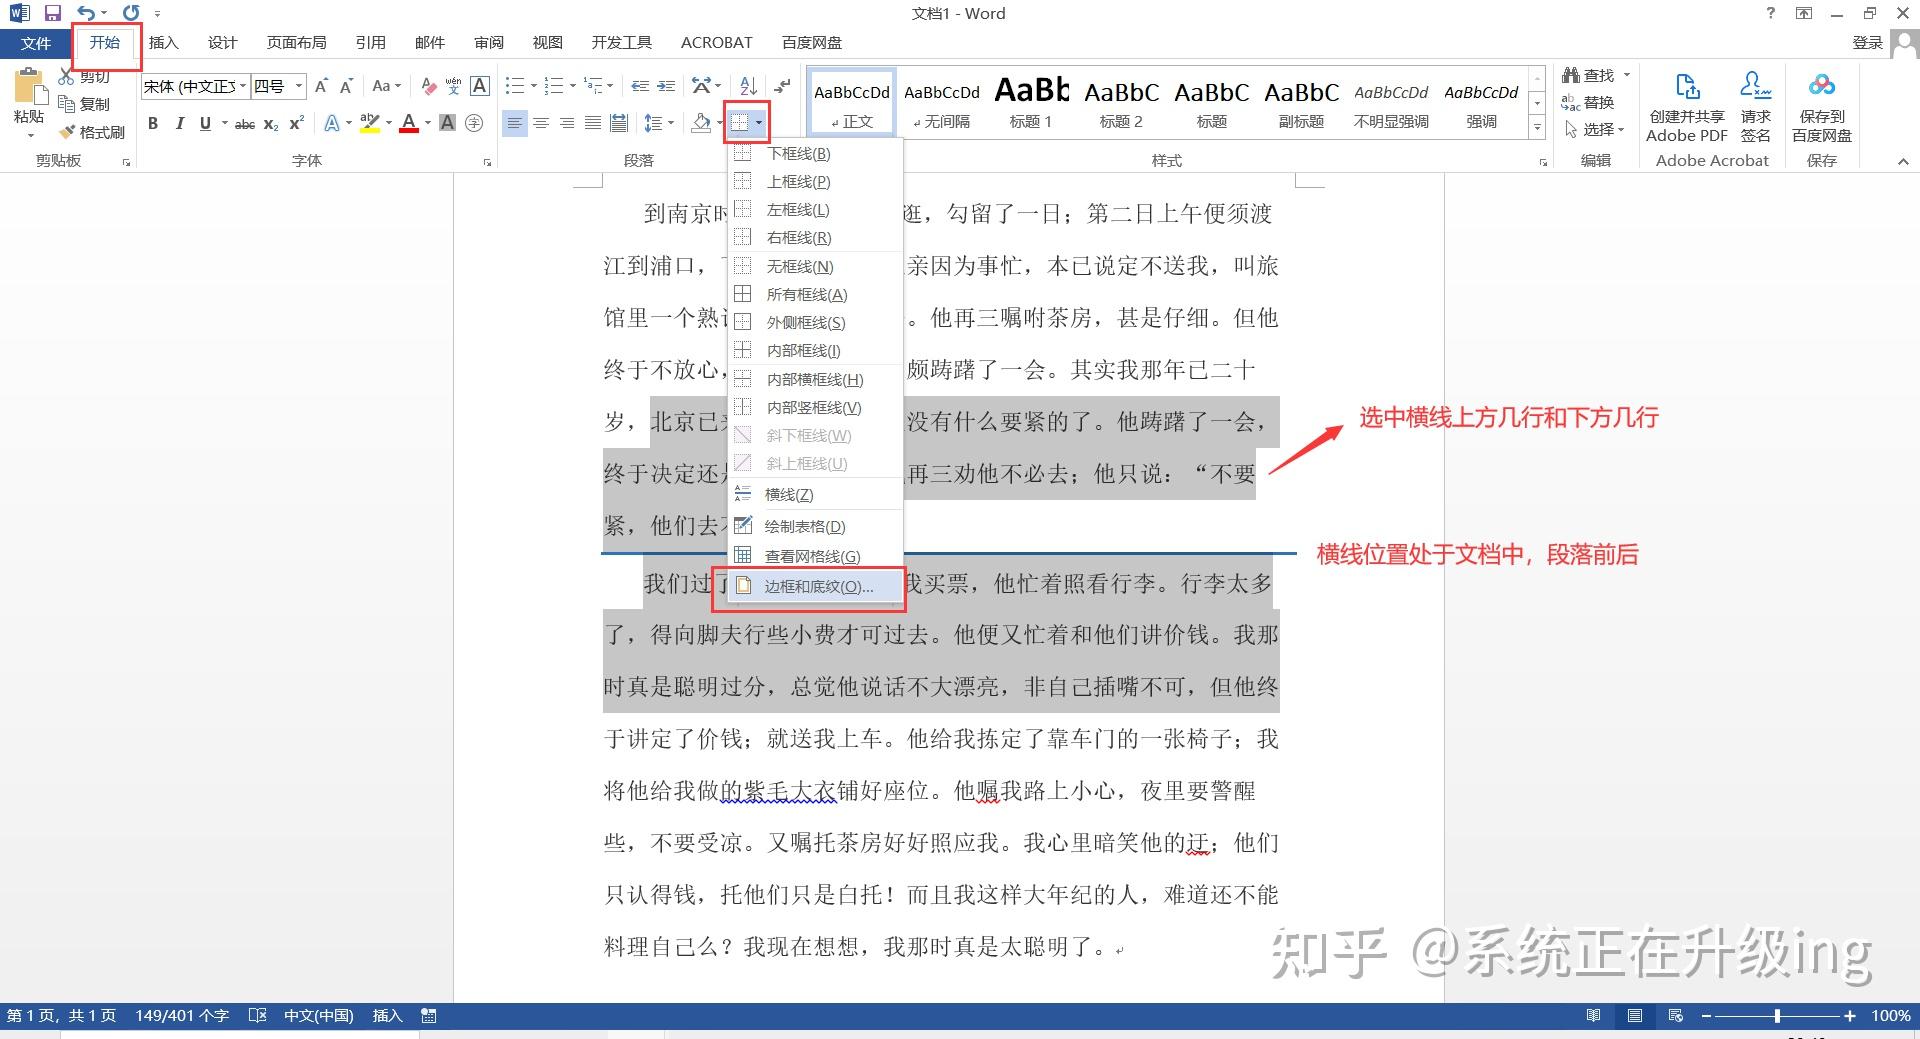Click the Save icon in quick access toolbar

tap(53, 13)
